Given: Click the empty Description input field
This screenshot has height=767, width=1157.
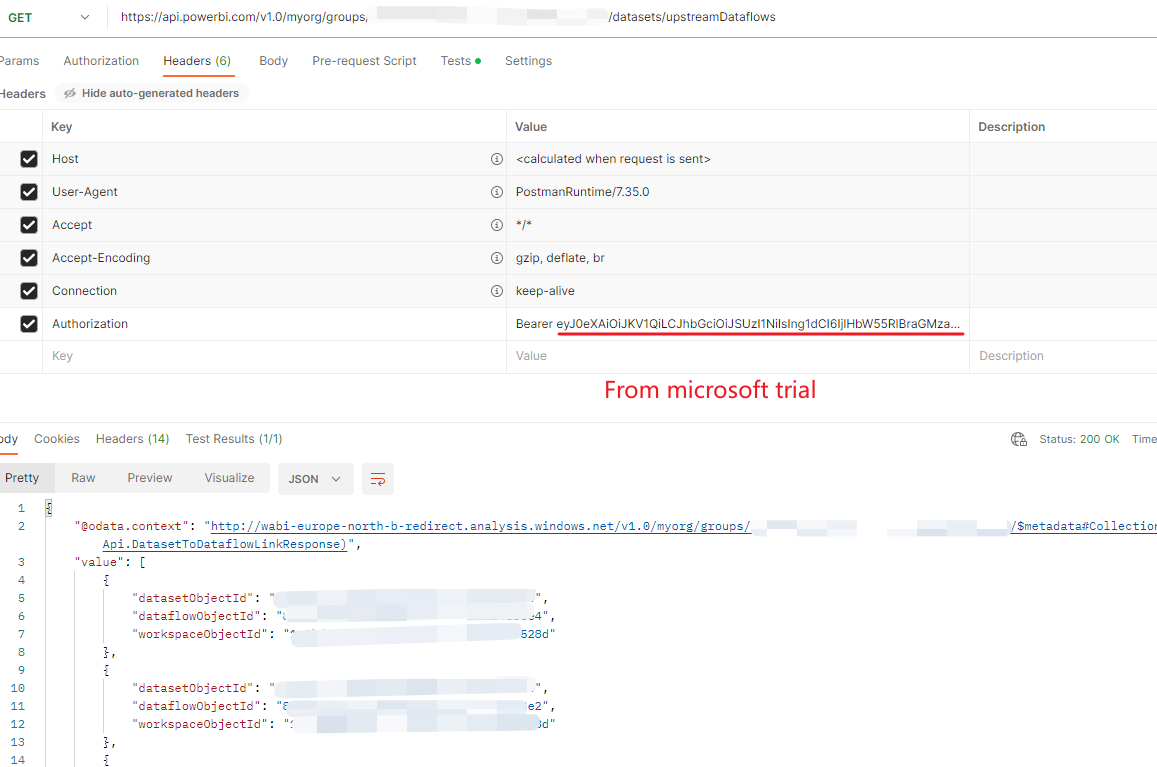Looking at the screenshot, I should pyautogui.click(x=1063, y=356).
